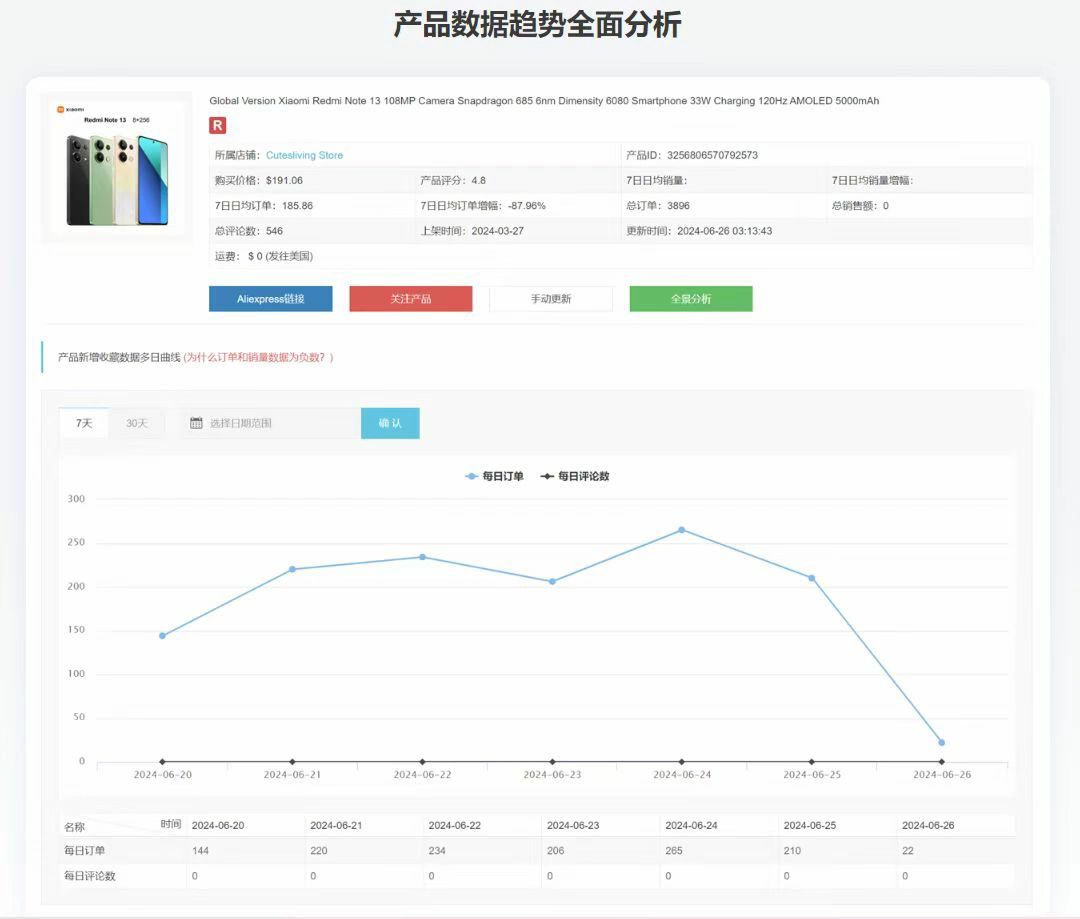Click the 产品评分 4.8 value
This screenshot has height=919, width=1080.
tap(479, 180)
